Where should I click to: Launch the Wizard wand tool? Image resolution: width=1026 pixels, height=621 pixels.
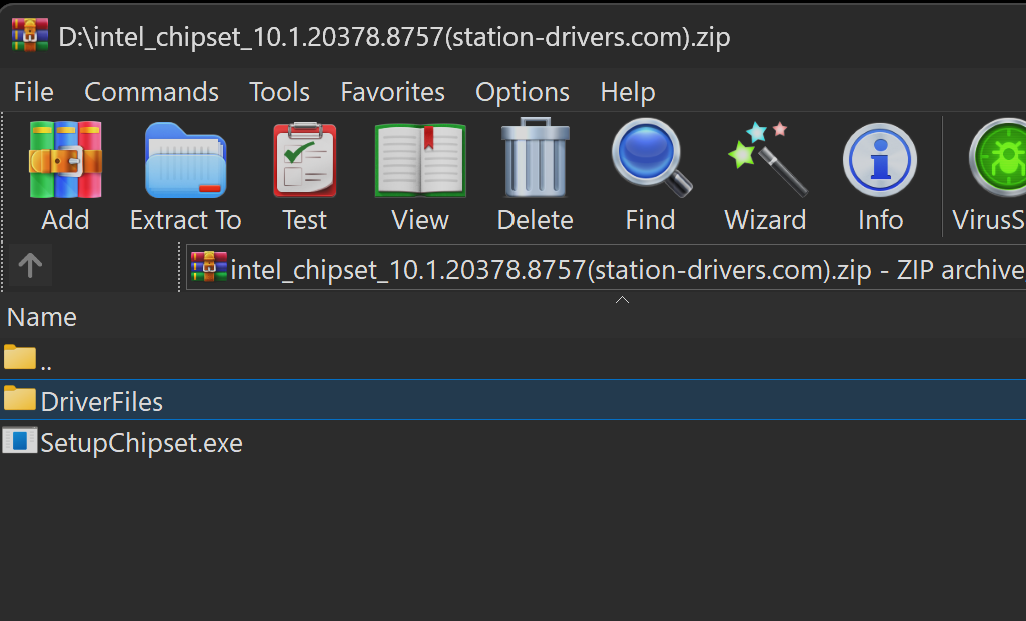765,160
